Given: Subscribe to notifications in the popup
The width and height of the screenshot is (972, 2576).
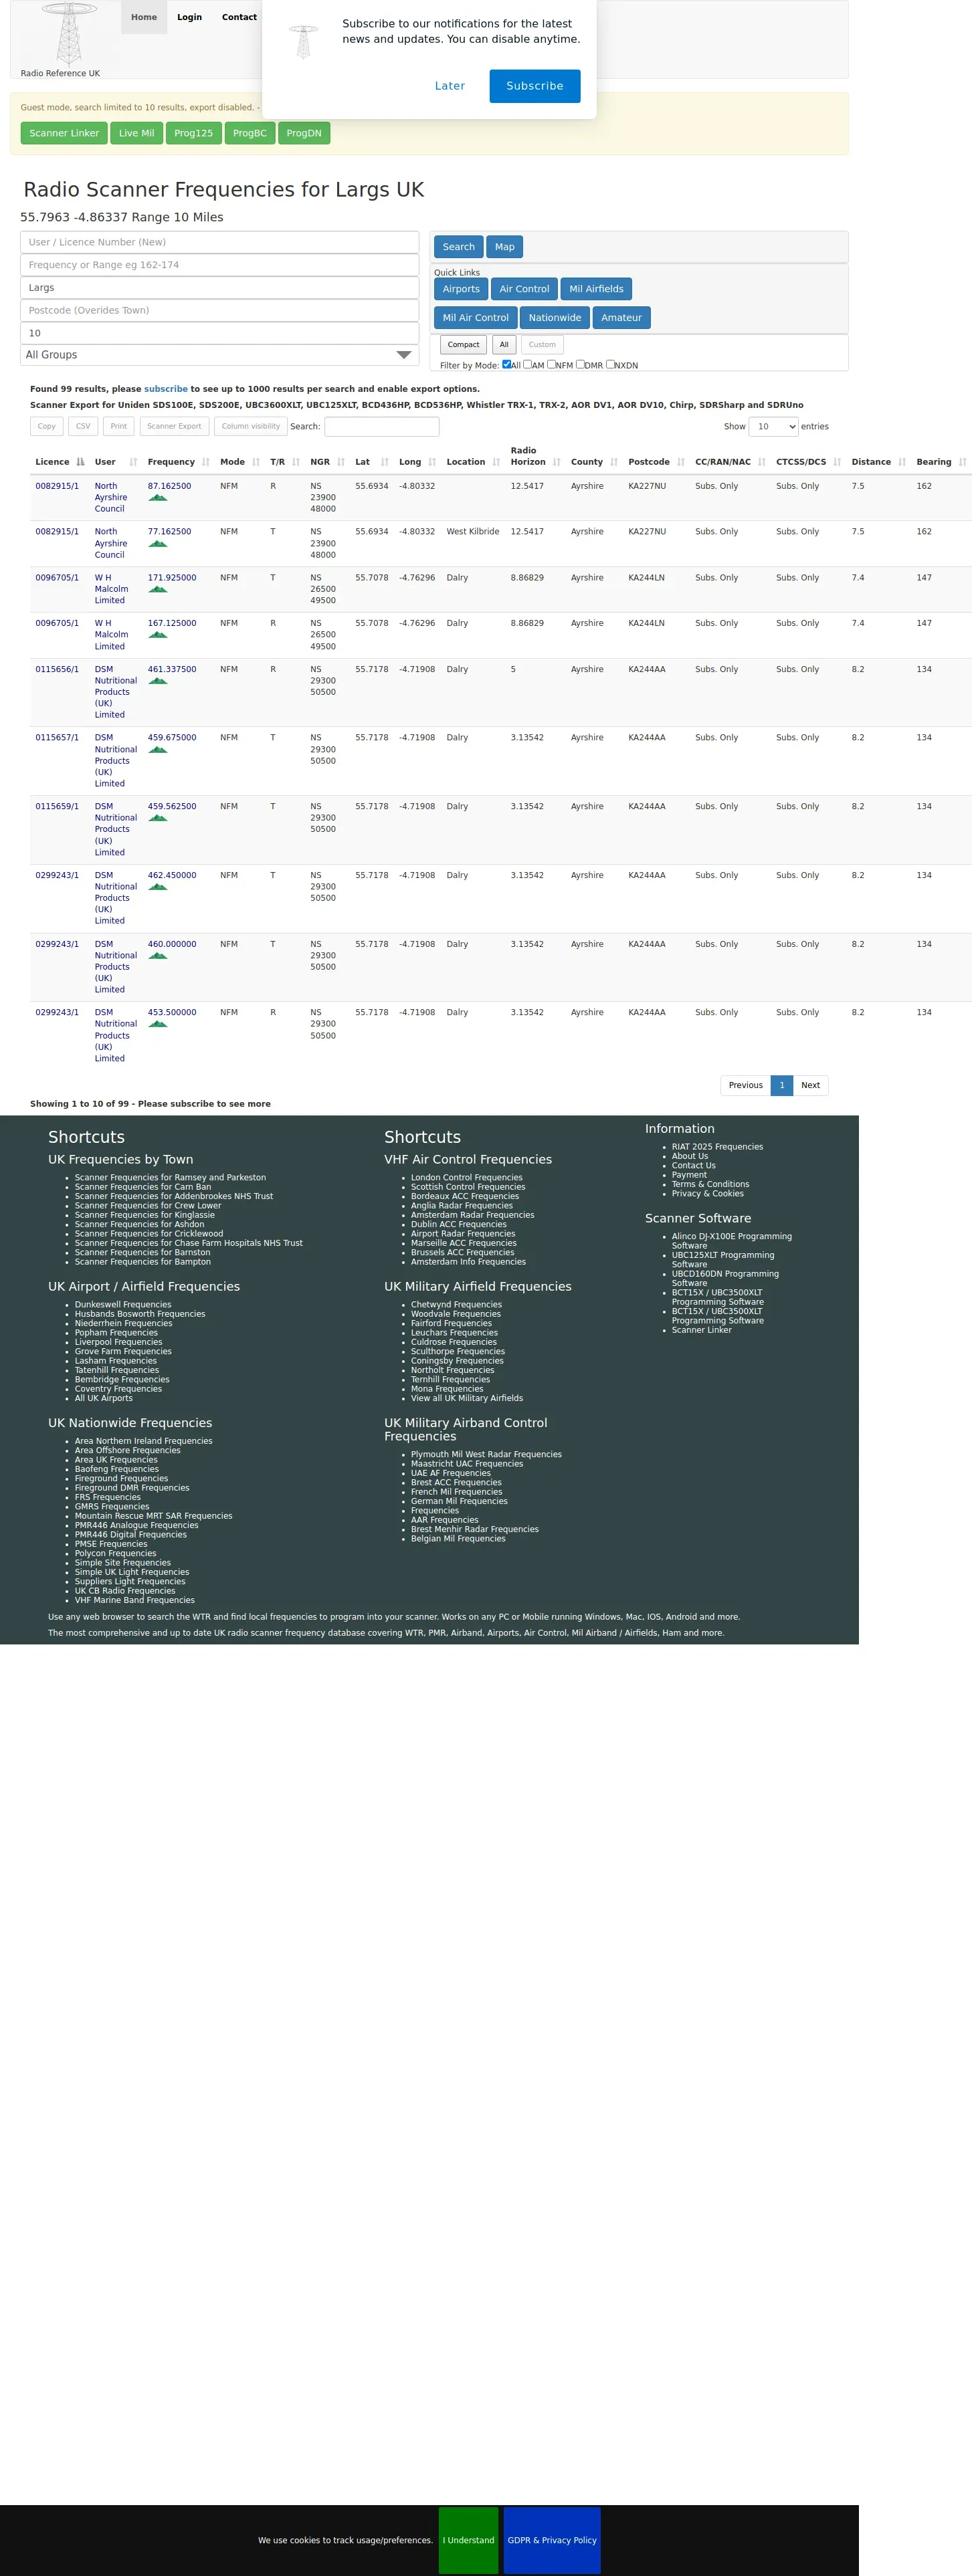Looking at the screenshot, I should point(535,86).
